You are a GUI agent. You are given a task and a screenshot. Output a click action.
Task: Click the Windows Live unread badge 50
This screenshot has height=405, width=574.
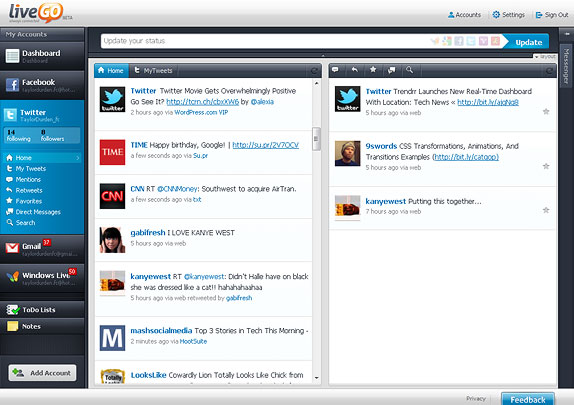[72, 272]
